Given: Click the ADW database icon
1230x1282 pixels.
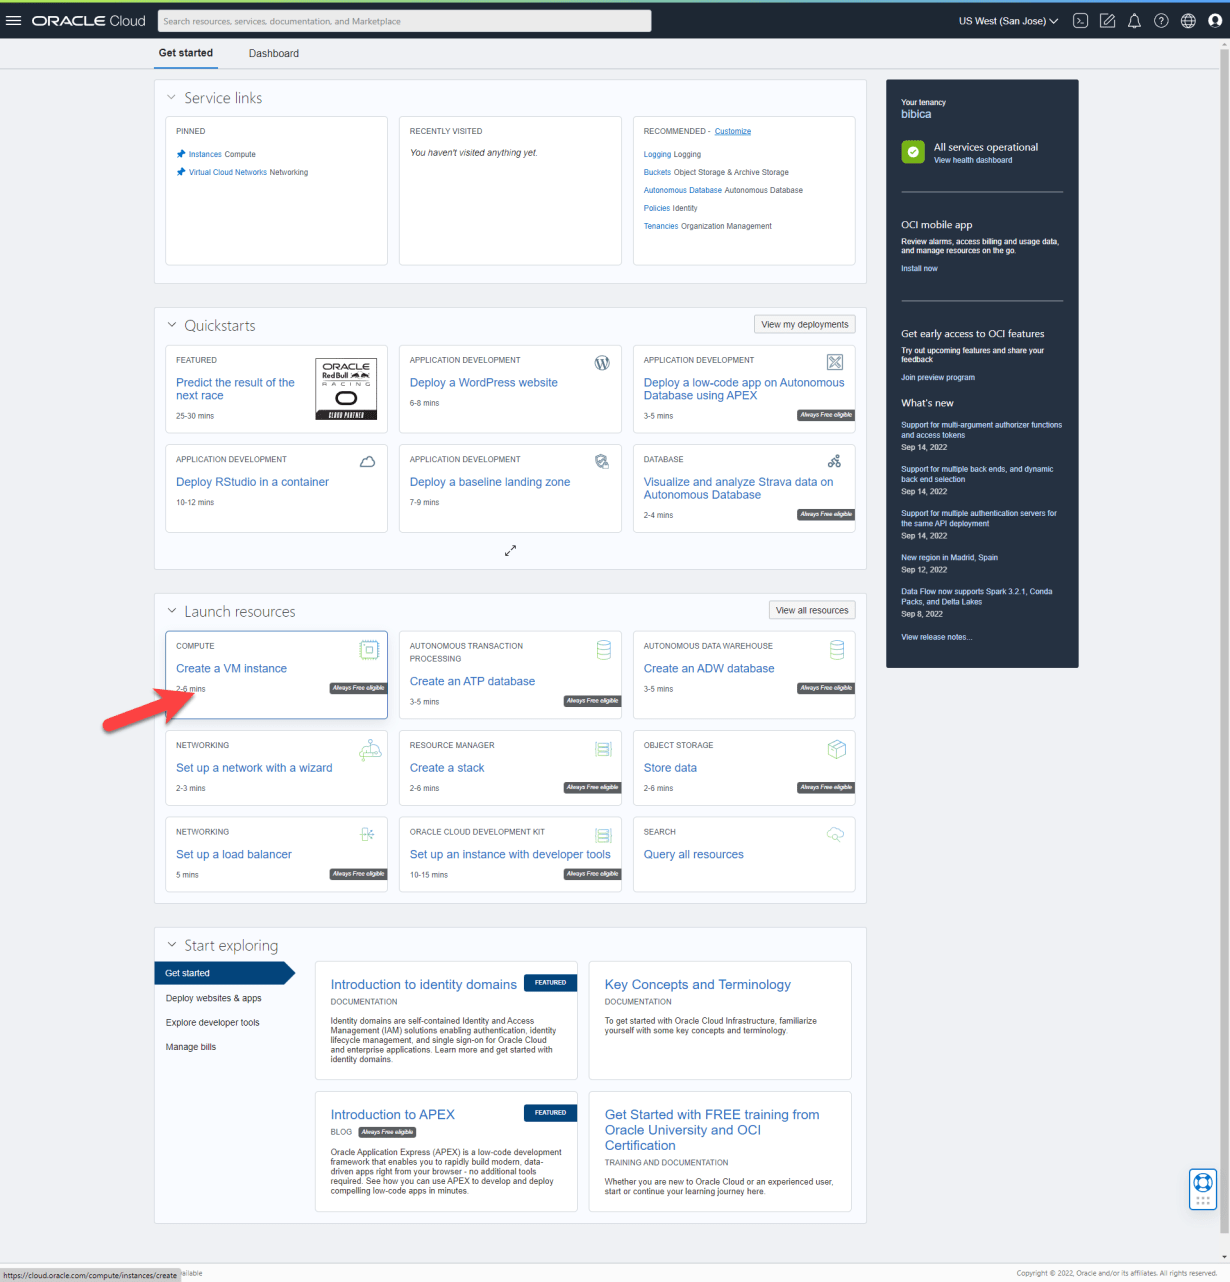Looking at the screenshot, I should [x=837, y=650].
